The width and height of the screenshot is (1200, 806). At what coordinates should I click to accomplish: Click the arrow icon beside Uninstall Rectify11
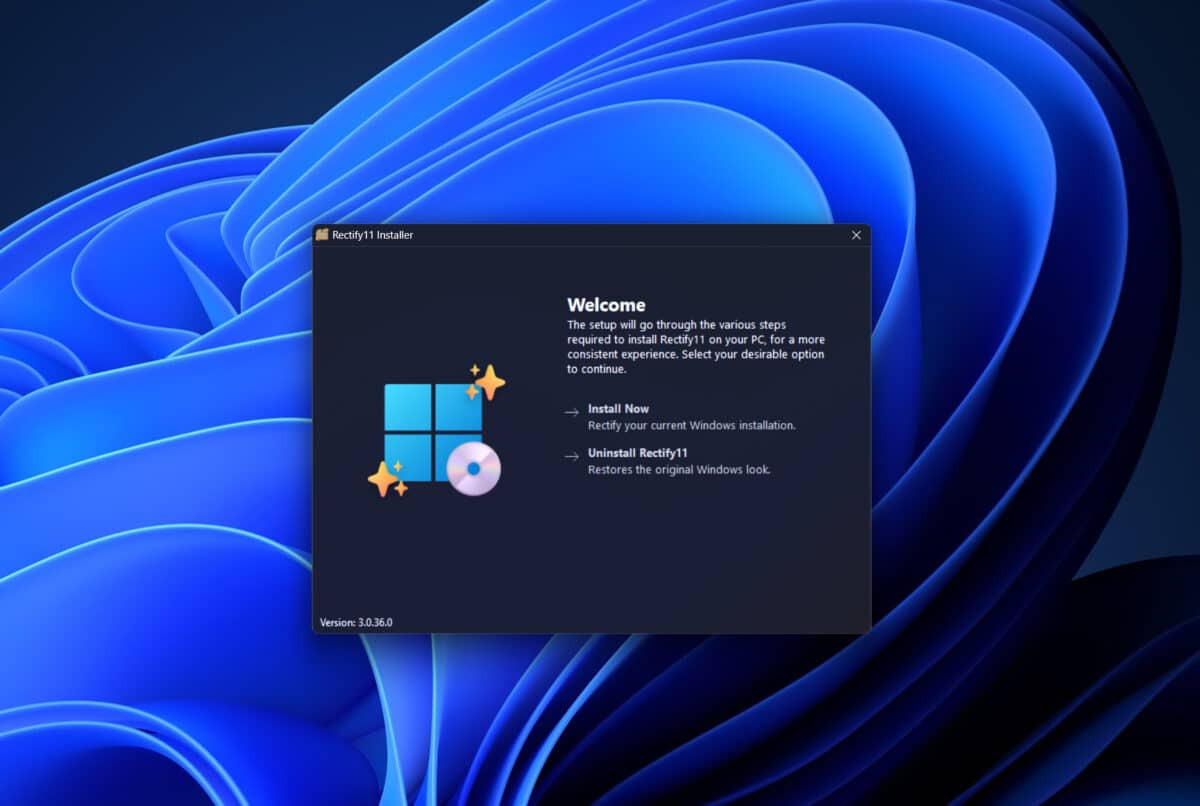pos(571,456)
